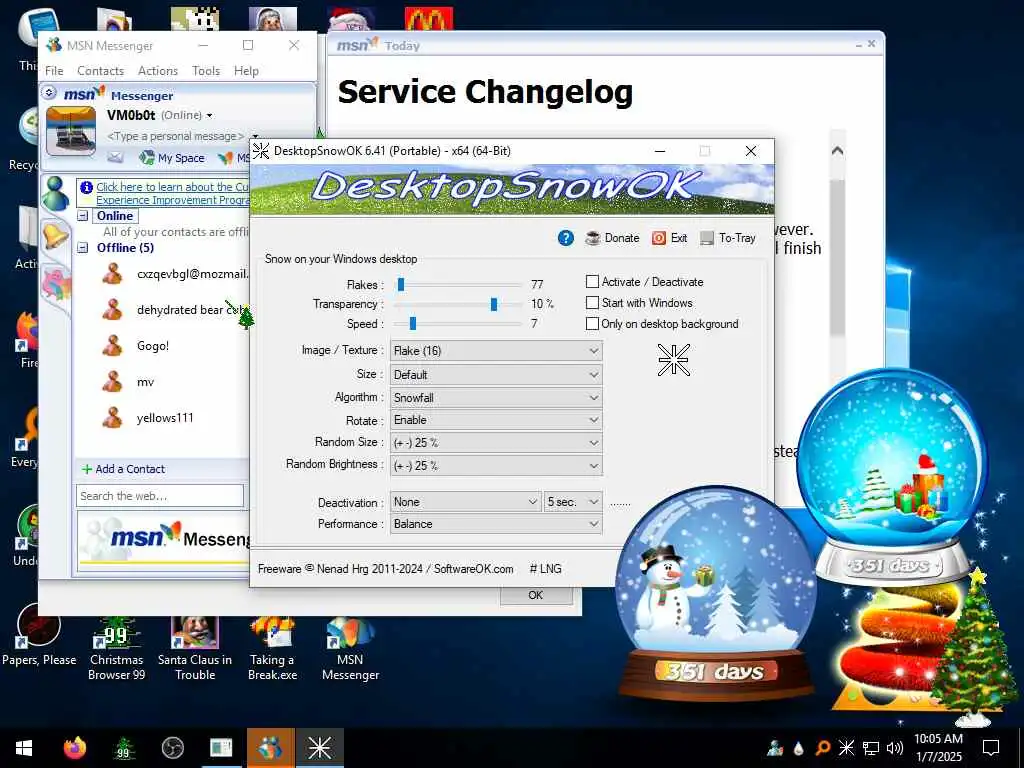Click the Add a Contact link
1024x768 pixels.
(x=130, y=469)
